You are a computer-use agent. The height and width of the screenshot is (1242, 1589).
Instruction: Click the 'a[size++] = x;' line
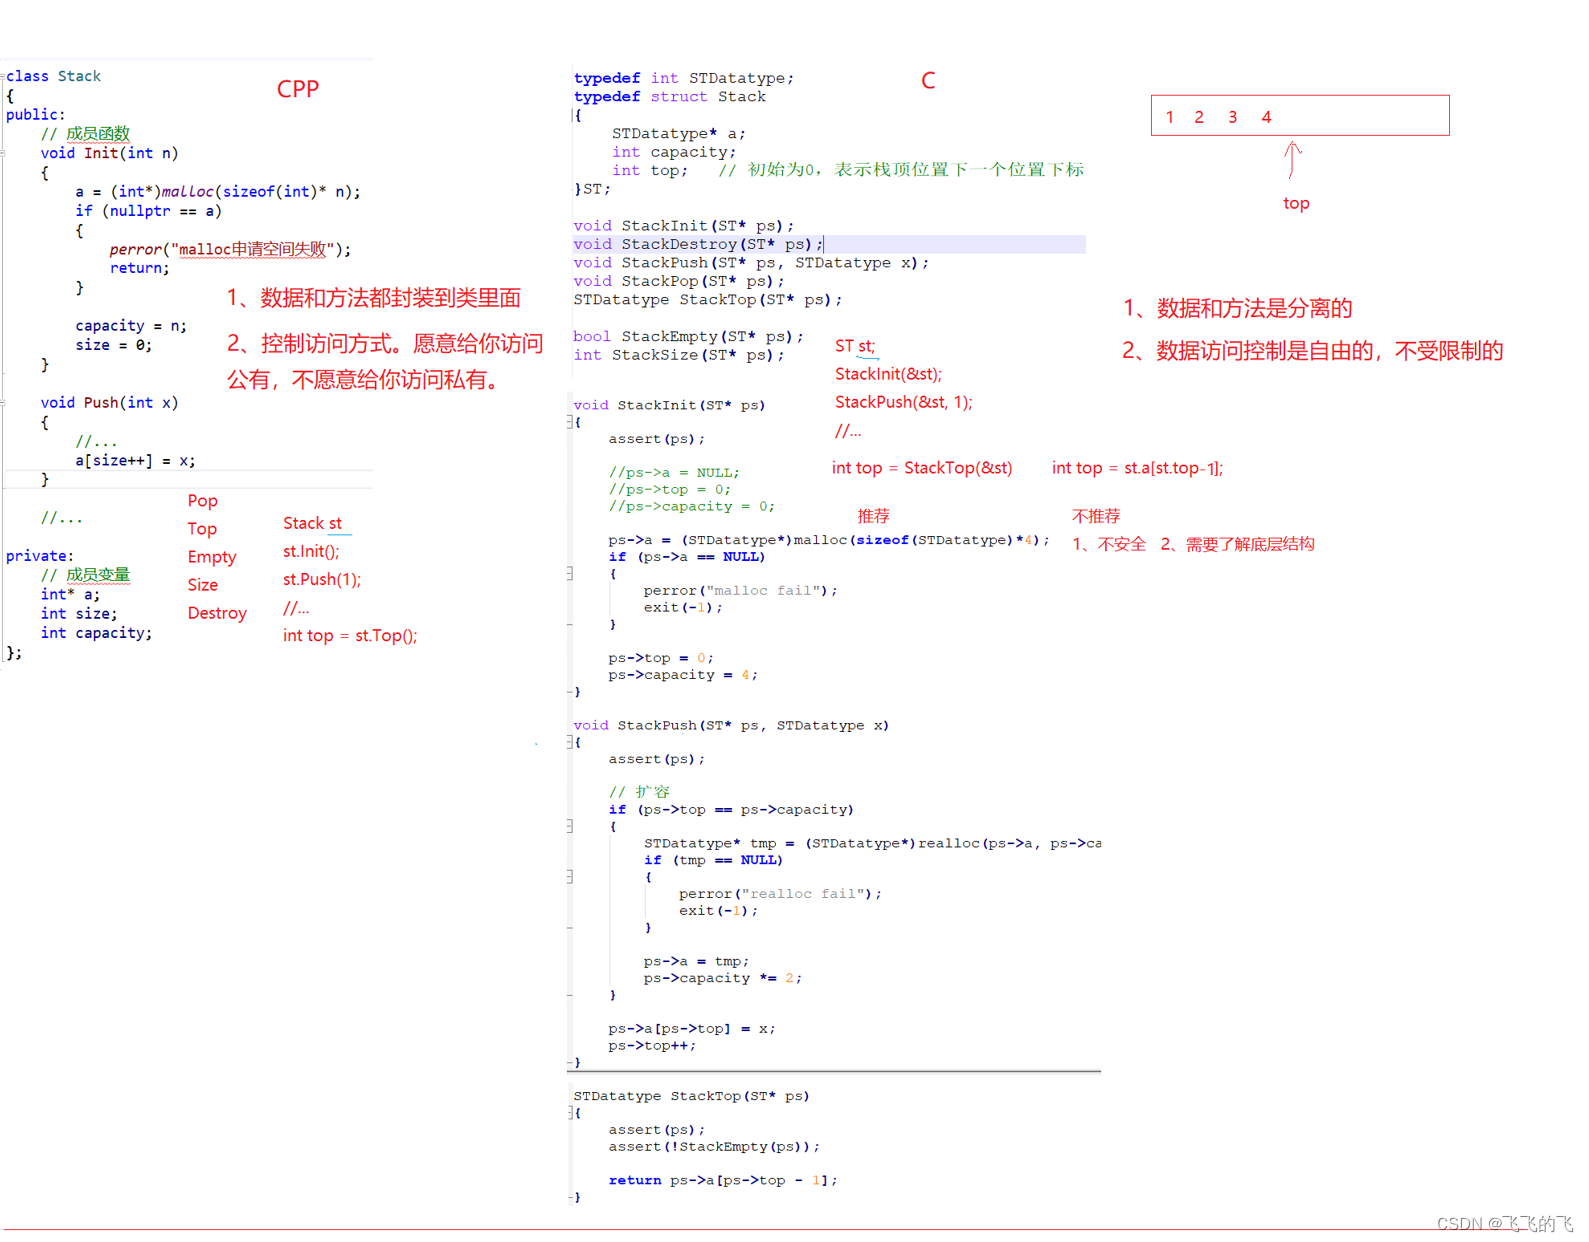[x=135, y=461]
